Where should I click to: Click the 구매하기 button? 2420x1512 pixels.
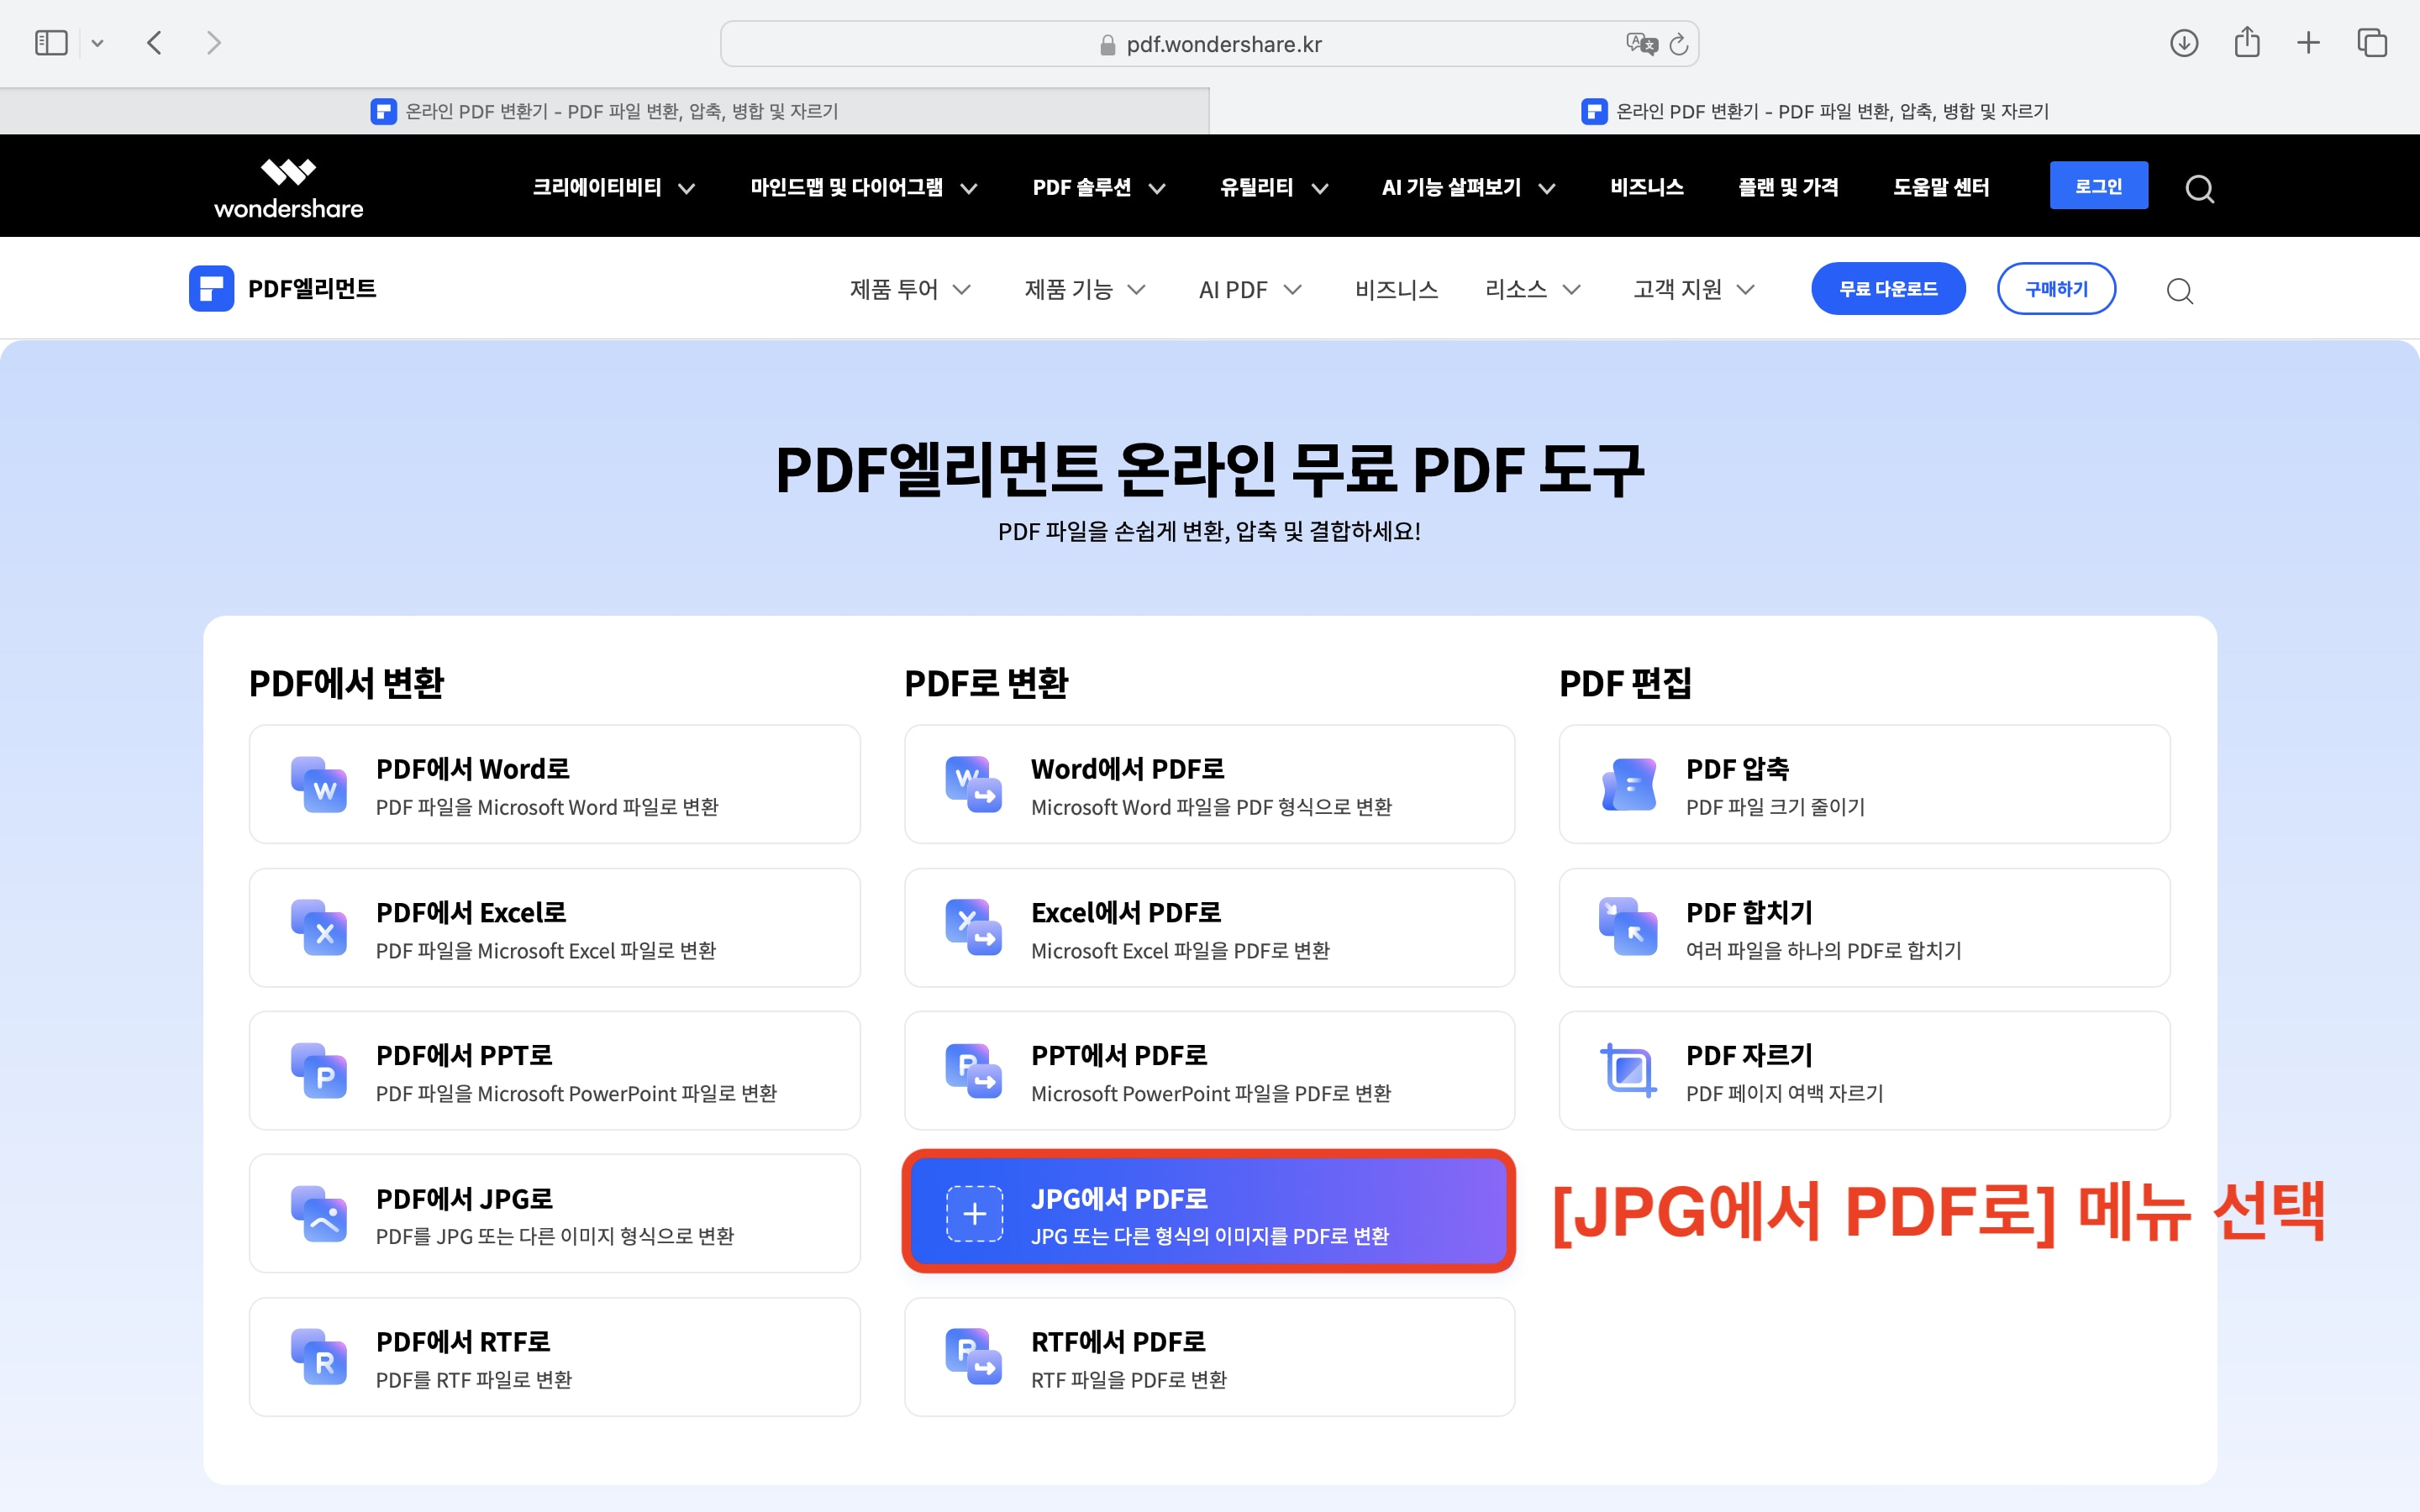tap(2056, 288)
